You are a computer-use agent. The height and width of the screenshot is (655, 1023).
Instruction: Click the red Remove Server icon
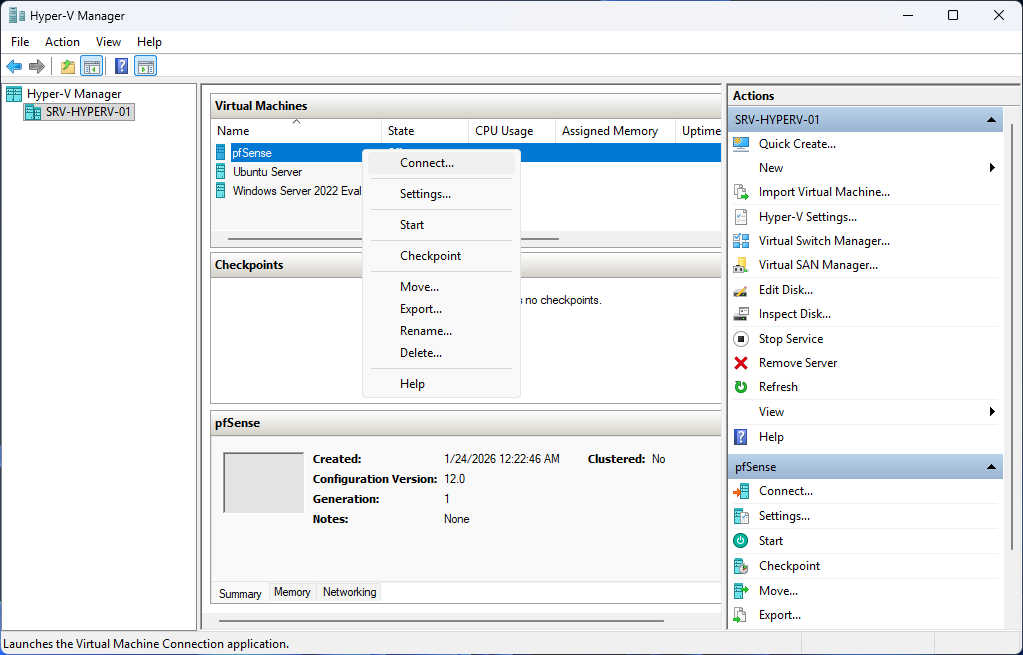741,363
